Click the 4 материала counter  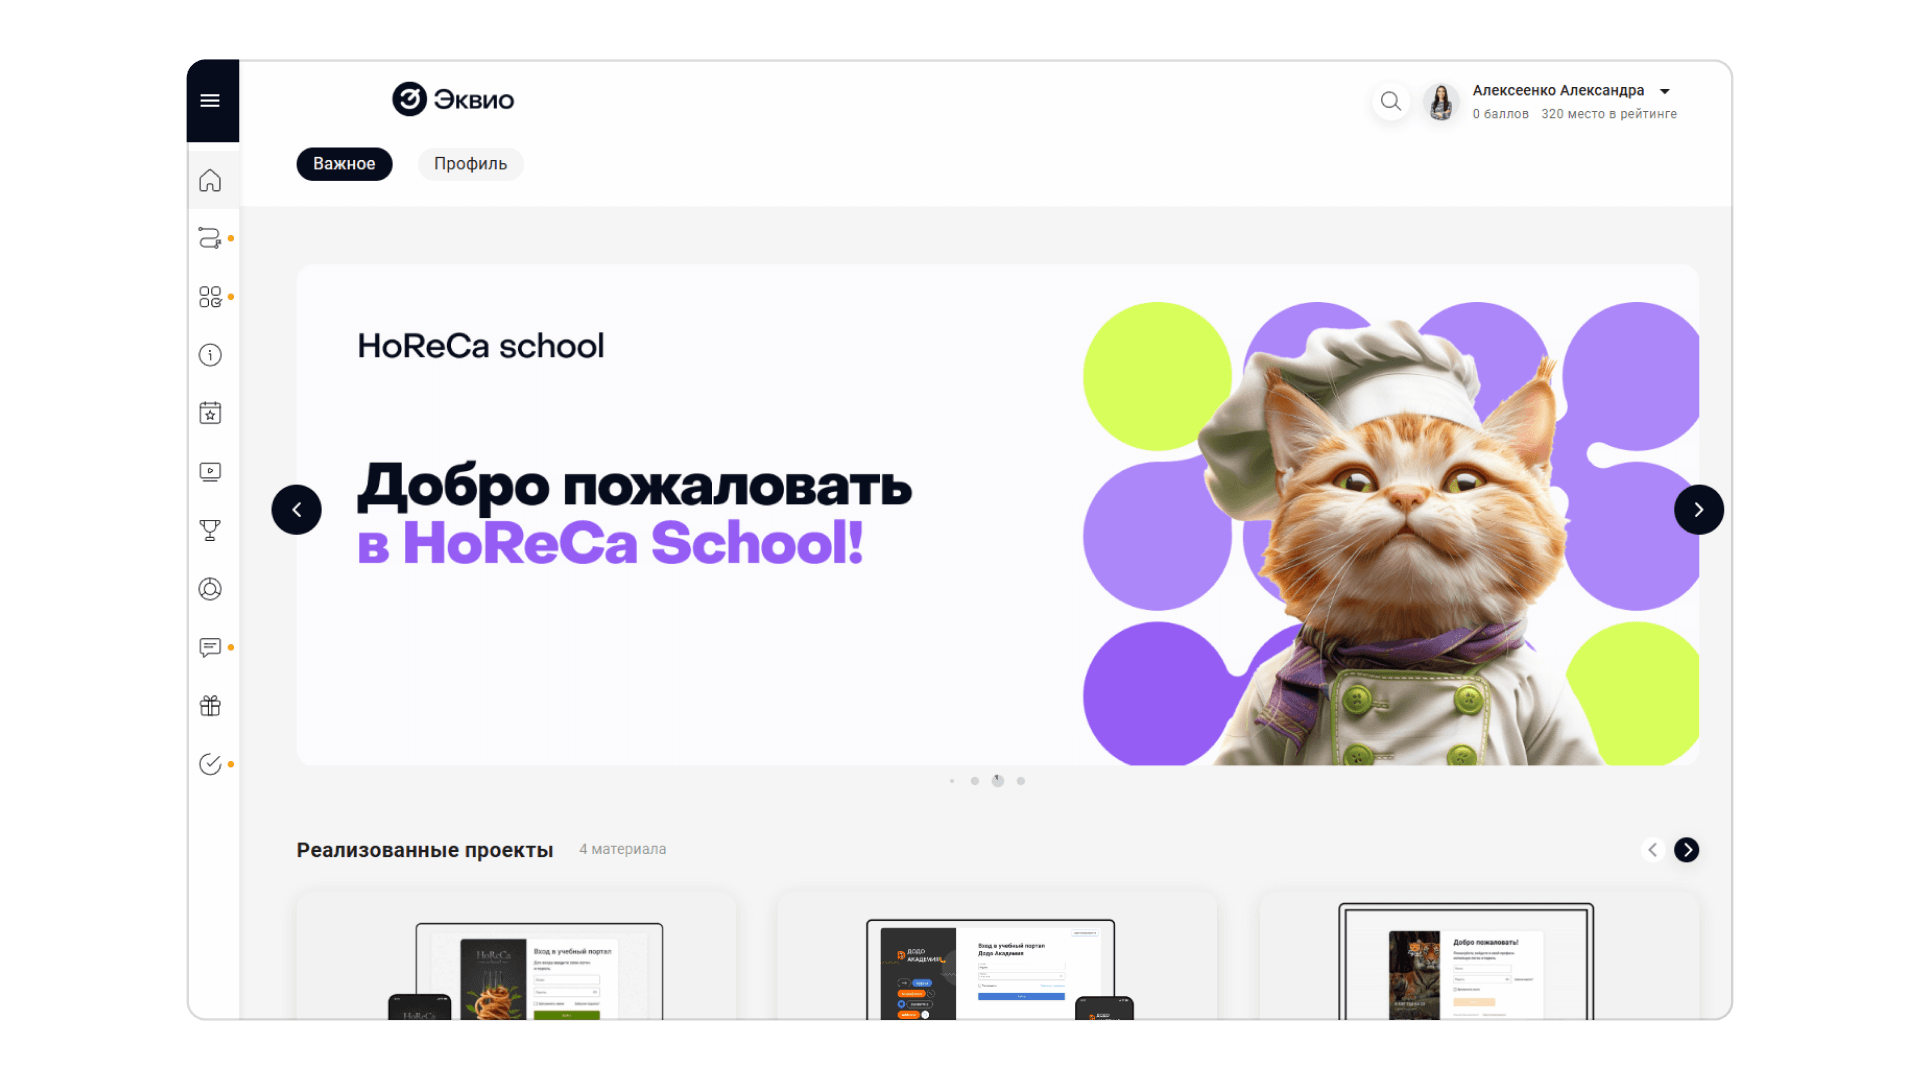(623, 849)
